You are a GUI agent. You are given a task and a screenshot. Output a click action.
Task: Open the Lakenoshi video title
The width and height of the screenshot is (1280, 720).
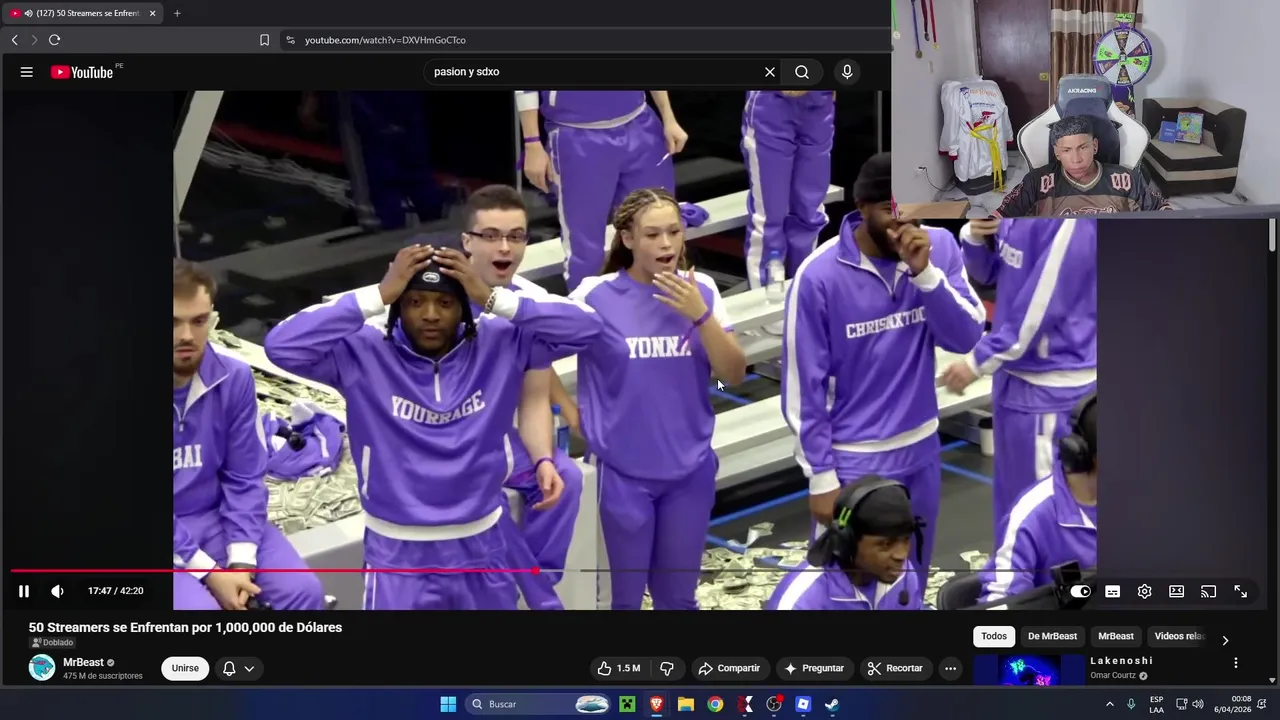tap(1121, 661)
